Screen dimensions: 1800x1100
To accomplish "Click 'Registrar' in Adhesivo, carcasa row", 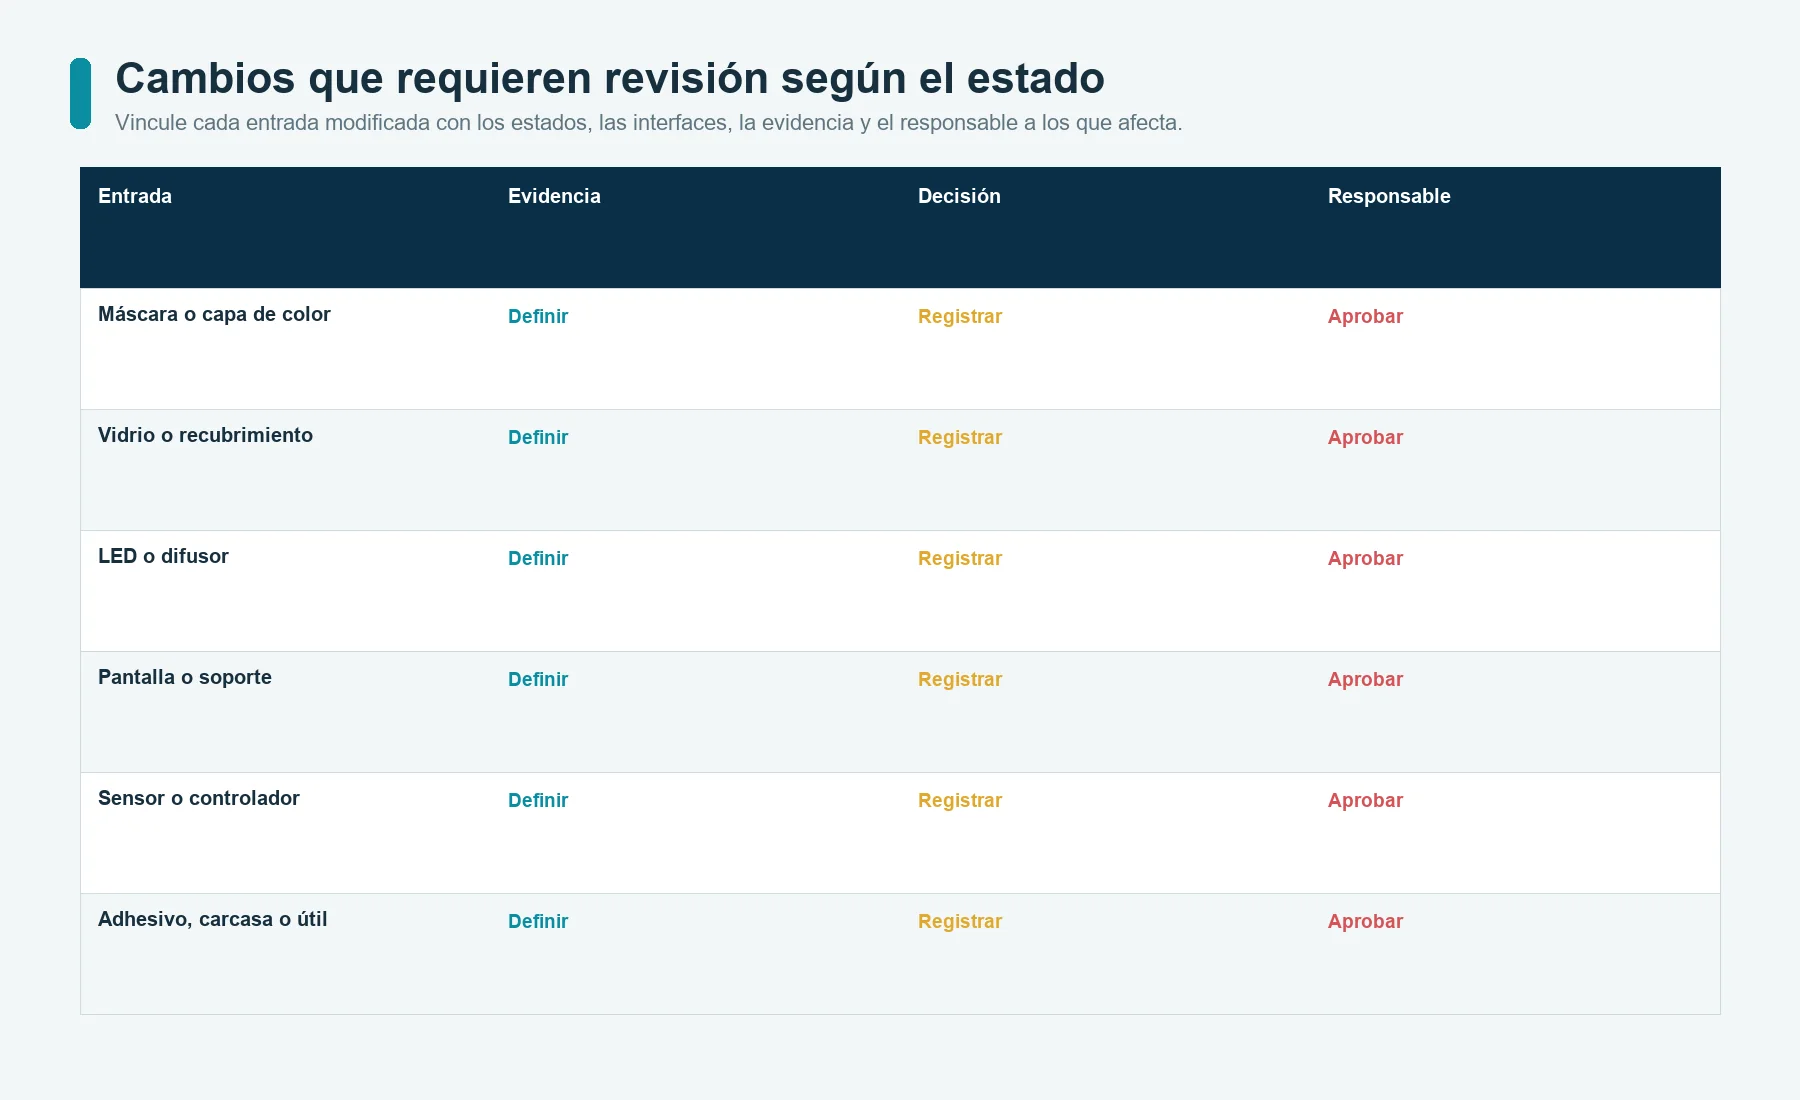I will point(960,921).
